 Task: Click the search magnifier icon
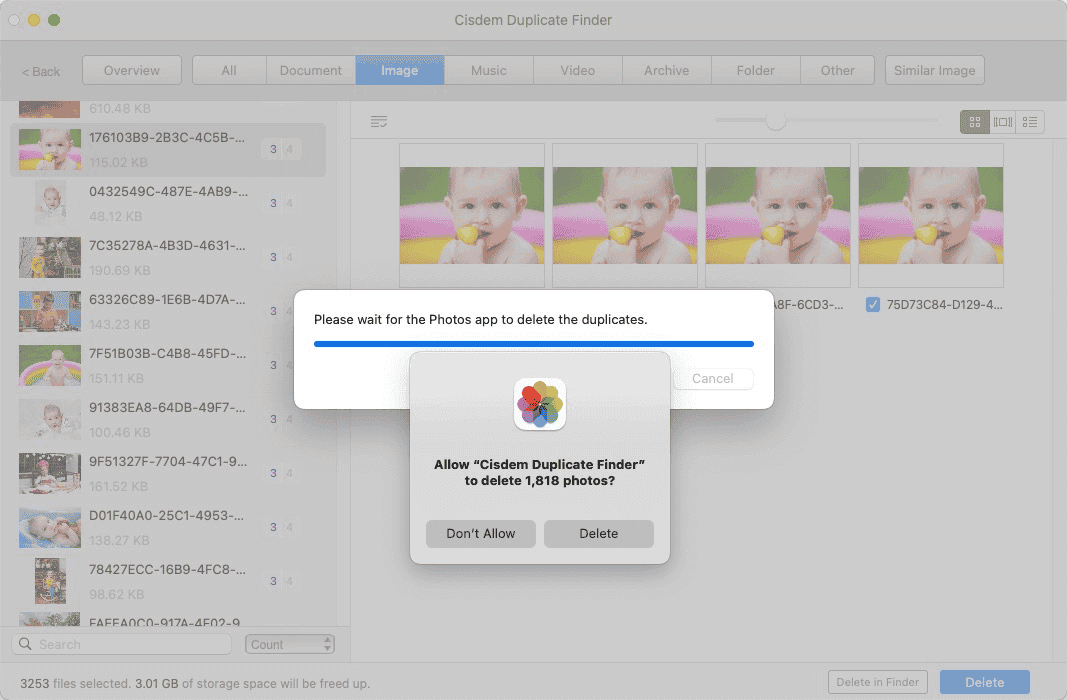24,644
